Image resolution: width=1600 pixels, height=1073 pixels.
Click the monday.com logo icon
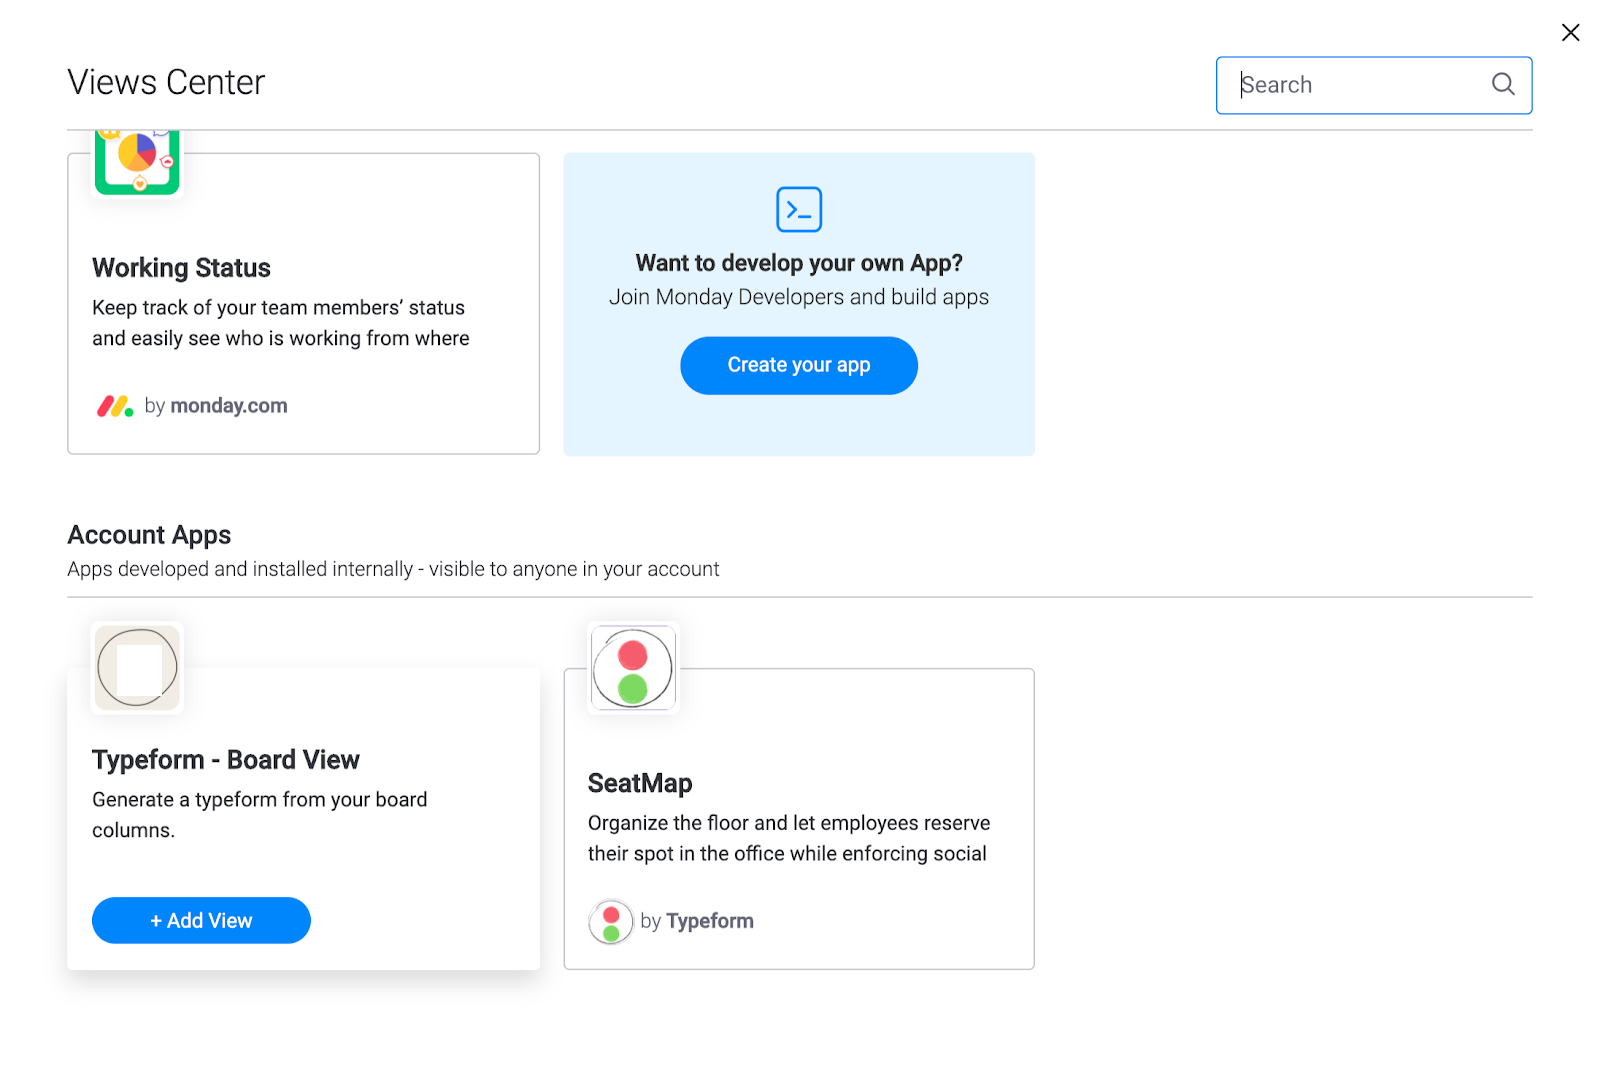(x=115, y=406)
